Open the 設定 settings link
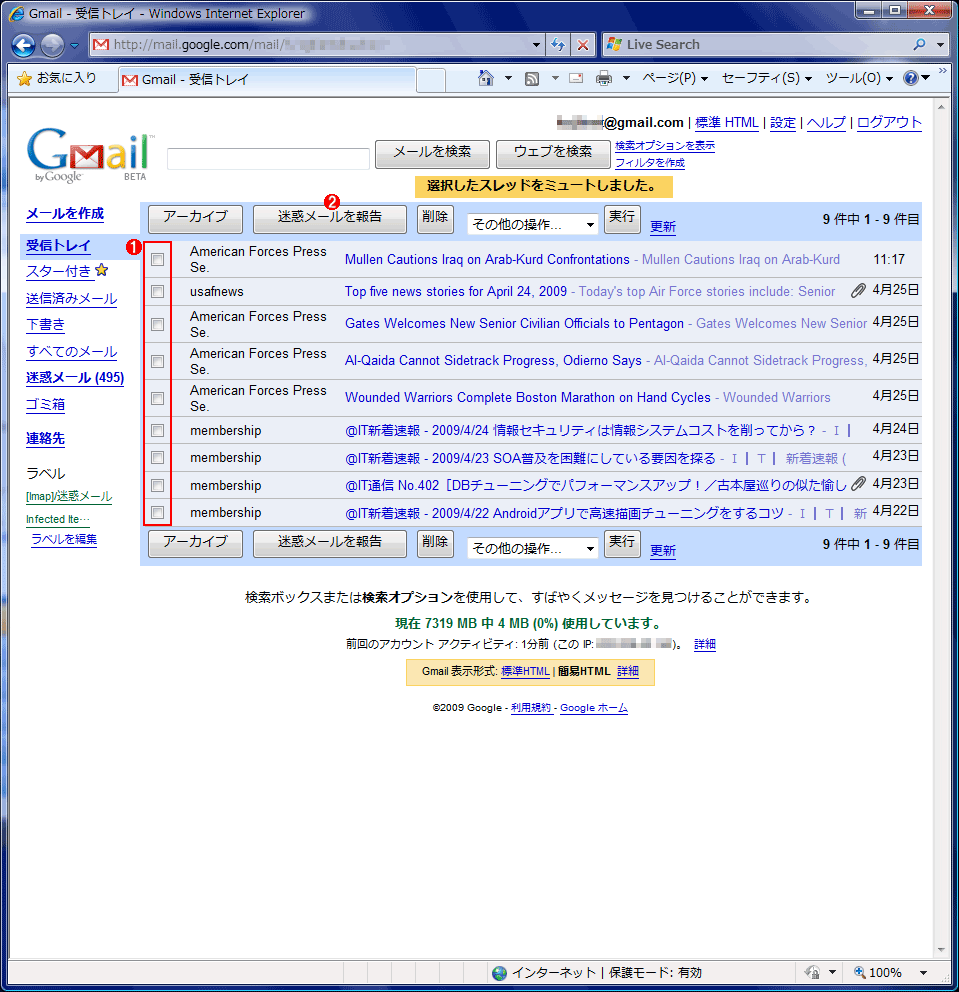This screenshot has width=959, height=992. (783, 123)
